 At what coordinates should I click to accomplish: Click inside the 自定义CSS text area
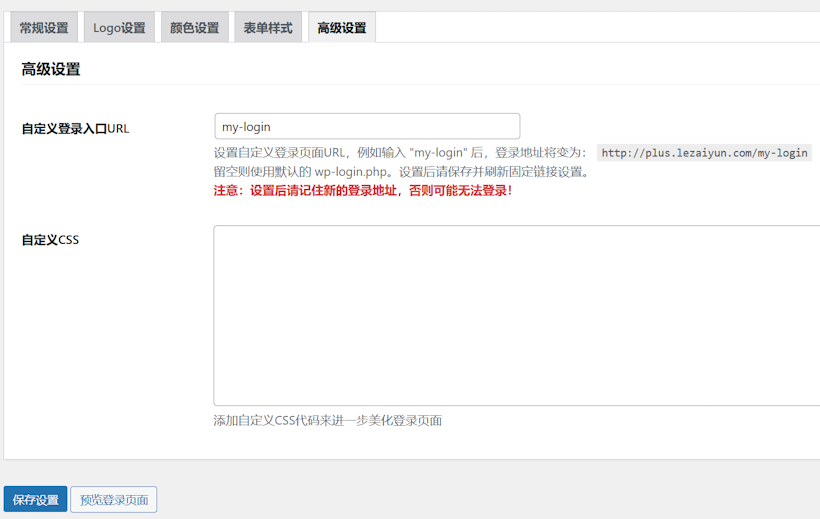click(x=516, y=315)
